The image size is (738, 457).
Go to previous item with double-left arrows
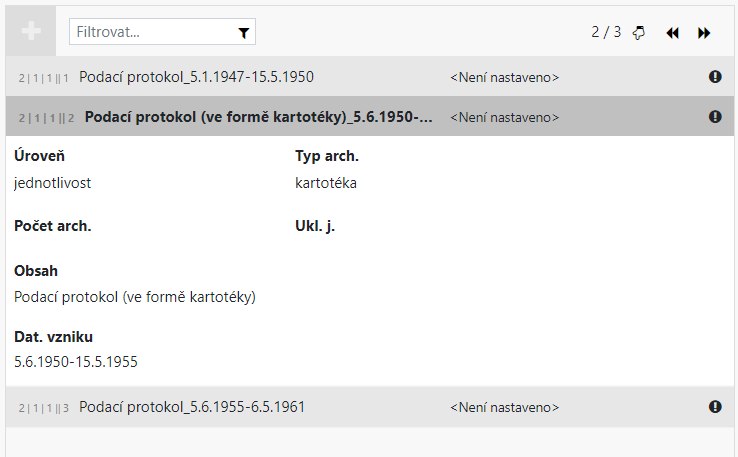coord(672,33)
